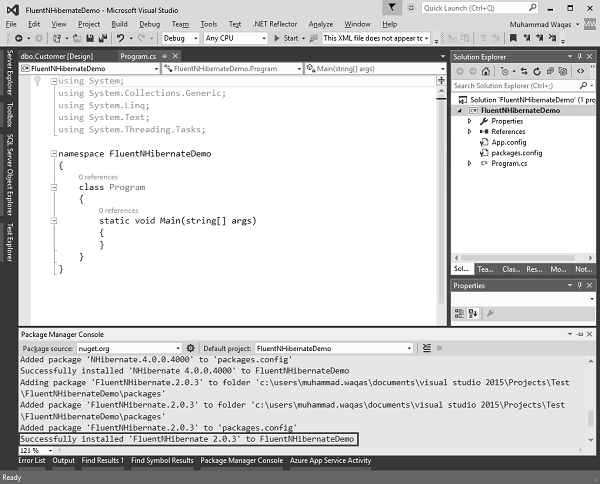Open the Debug configuration dropdown
The width and height of the screenshot is (600, 484).
tap(180, 38)
